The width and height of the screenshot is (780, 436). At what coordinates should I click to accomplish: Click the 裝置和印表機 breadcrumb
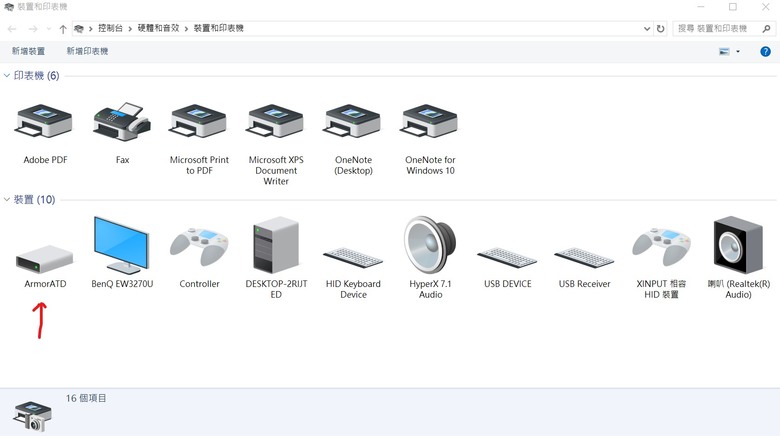pos(218,28)
